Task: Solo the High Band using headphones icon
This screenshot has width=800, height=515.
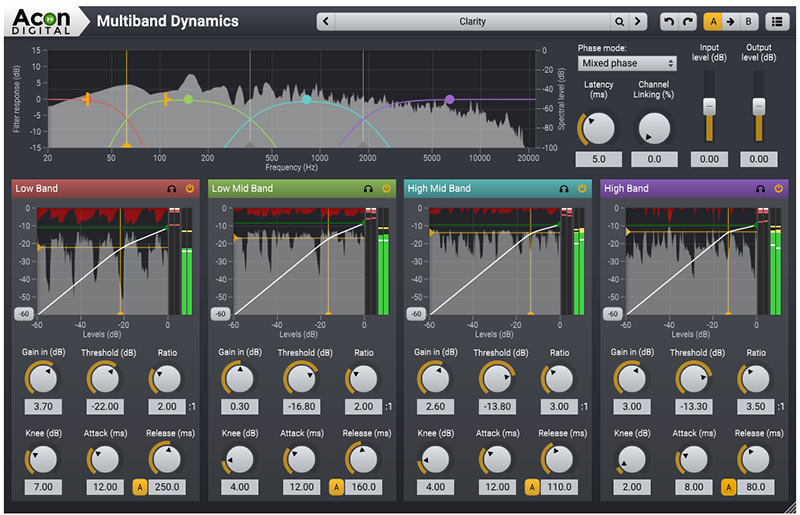Action: (x=760, y=187)
